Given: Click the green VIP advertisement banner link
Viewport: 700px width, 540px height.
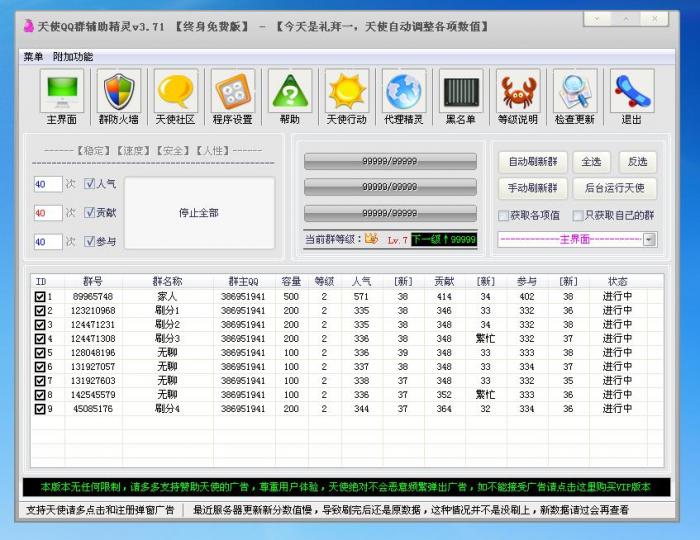Looking at the screenshot, I should (346, 487).
